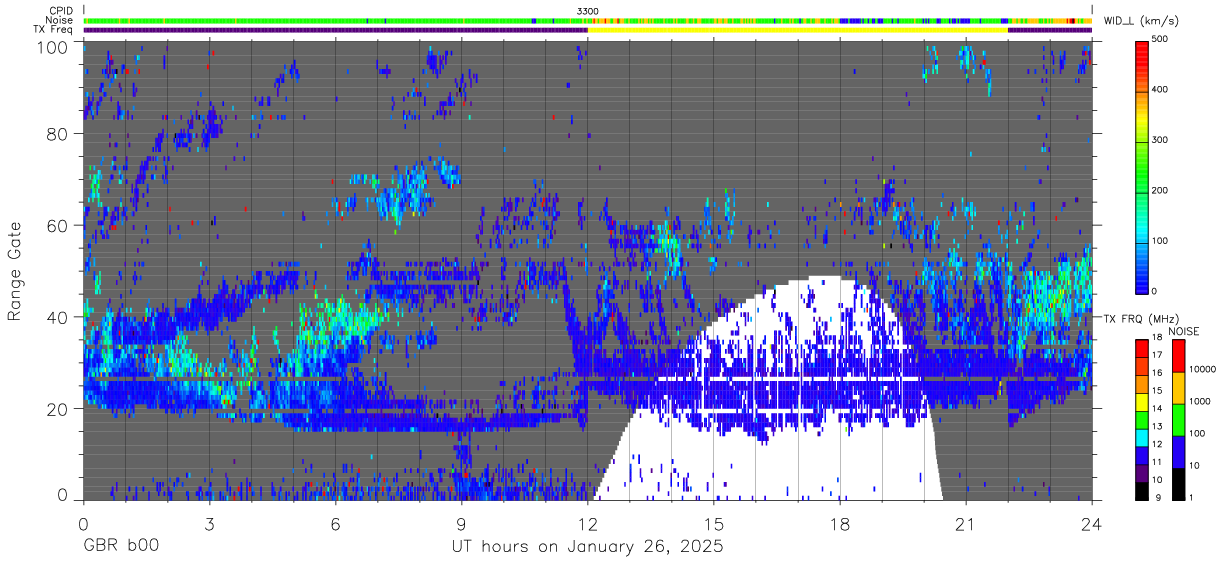
Task: Click the 20 tick on Range Gate axis
Action: (x=59, y=408)
